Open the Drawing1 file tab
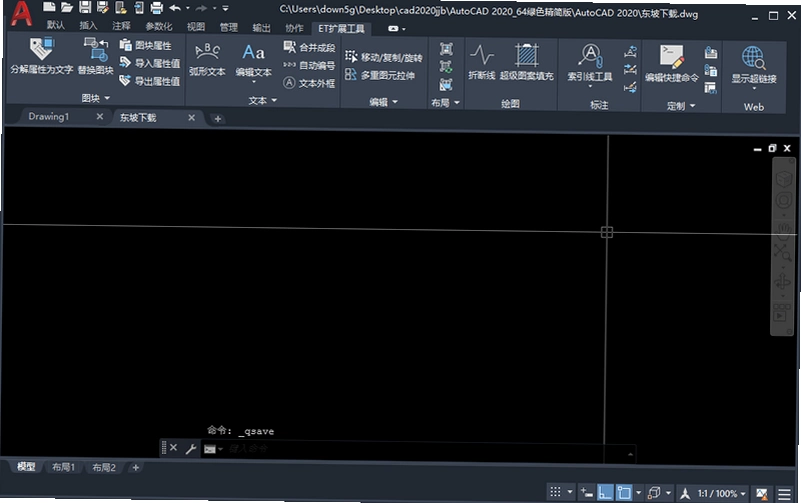This screenshot has width=801, height=503. point(49,116)
